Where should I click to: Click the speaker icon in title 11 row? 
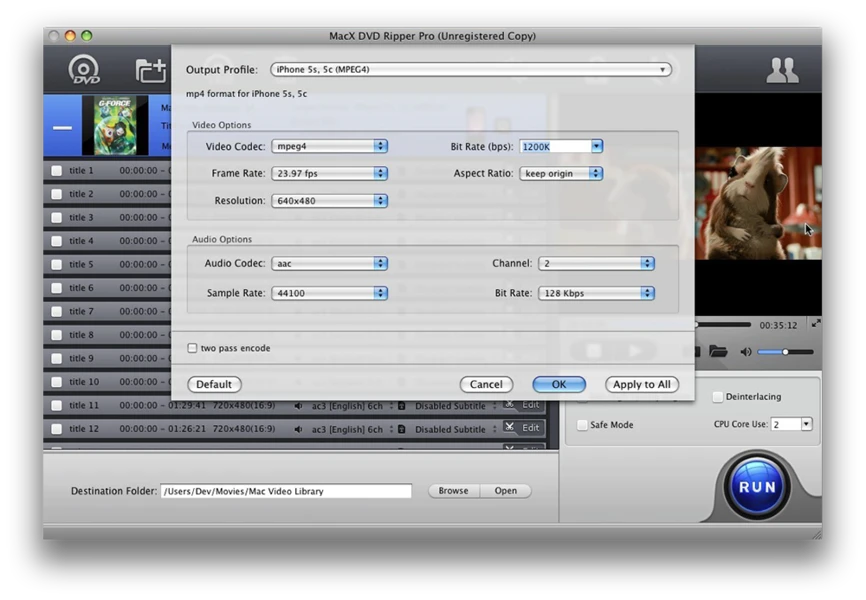[298, 406]
